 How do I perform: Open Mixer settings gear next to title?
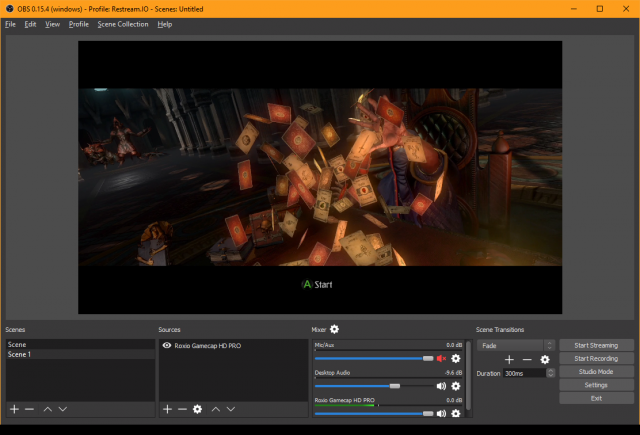[334, 329]
